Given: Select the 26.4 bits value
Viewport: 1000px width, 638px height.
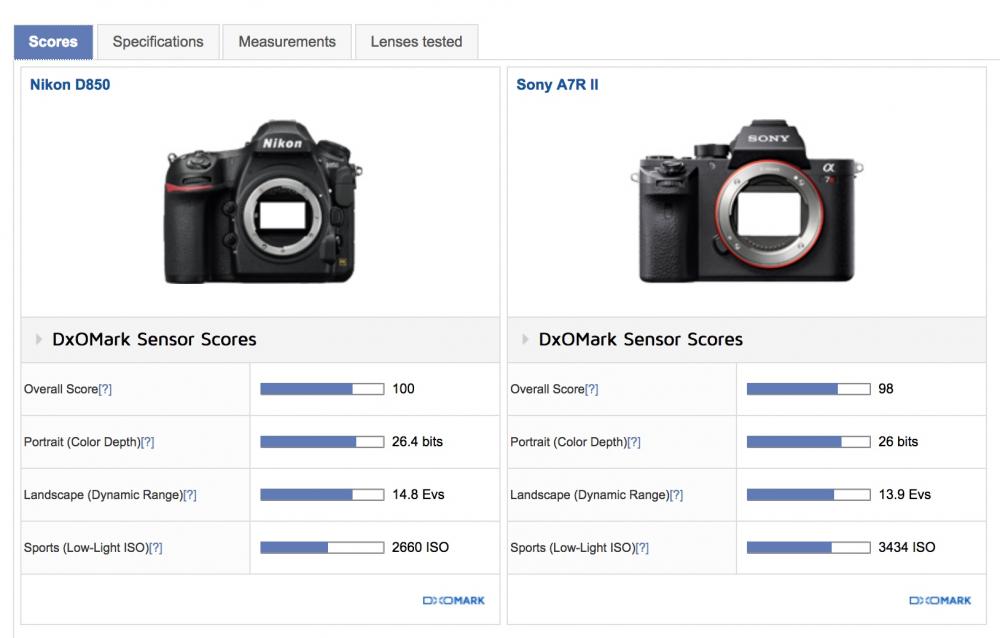Looking at the screenshot, I should pos(417,441).
